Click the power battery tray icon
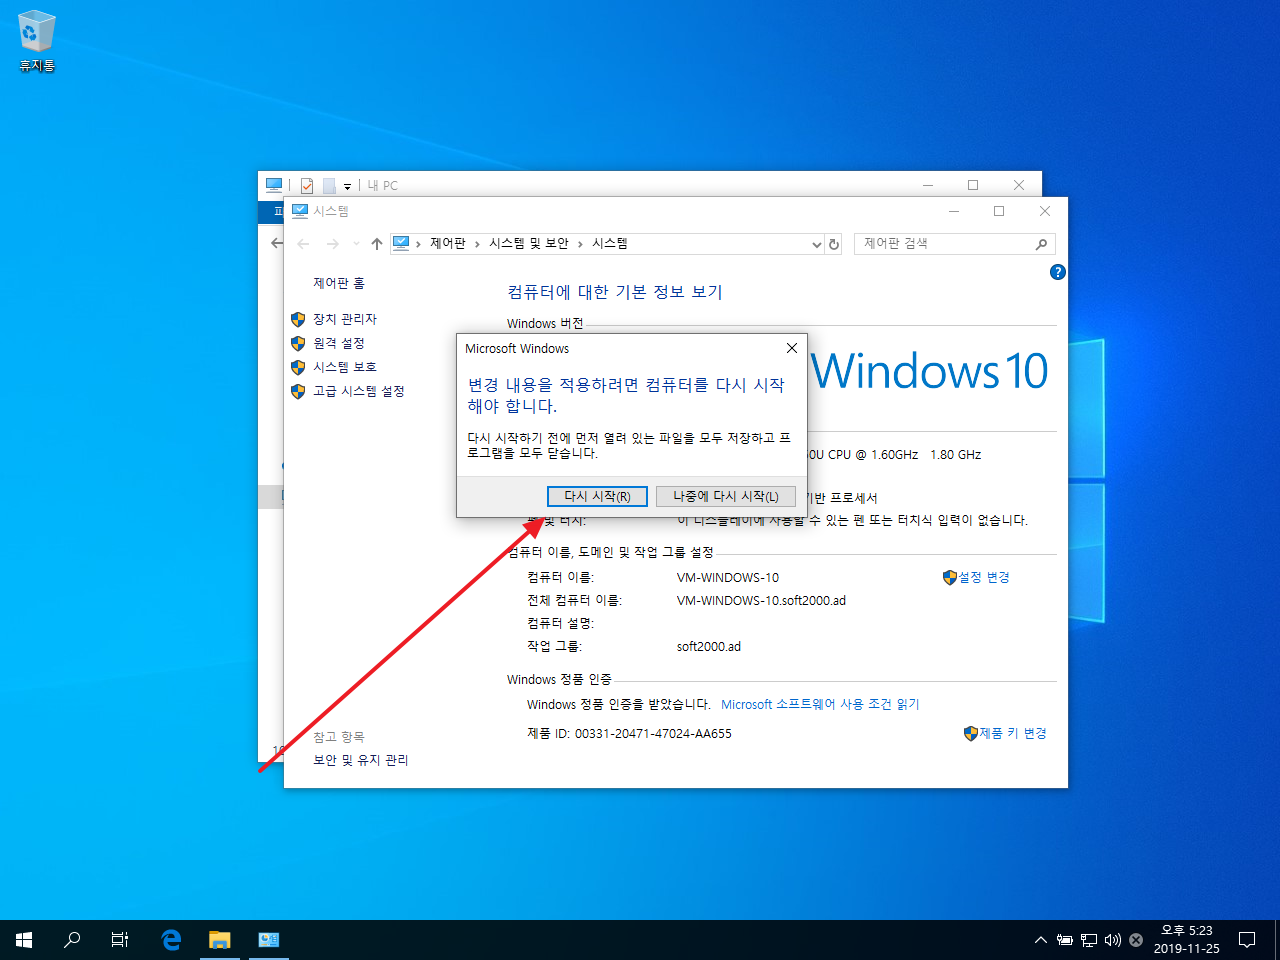 click(x=1065, y=940)
